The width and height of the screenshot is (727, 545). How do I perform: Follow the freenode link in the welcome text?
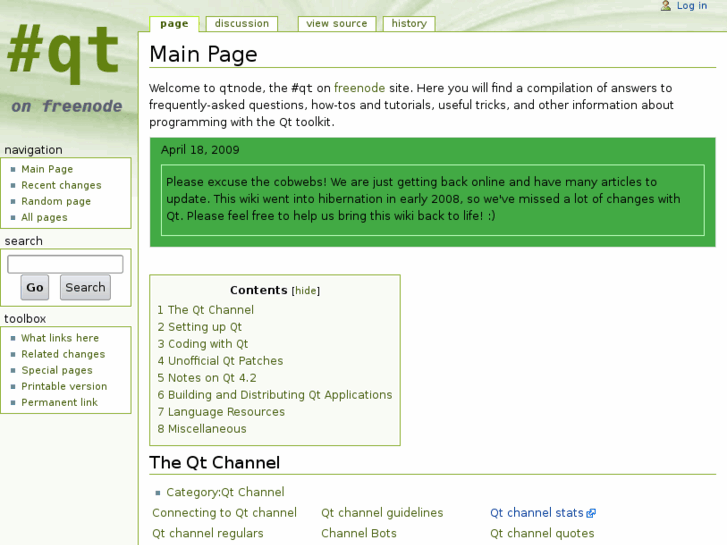(359, 88)
